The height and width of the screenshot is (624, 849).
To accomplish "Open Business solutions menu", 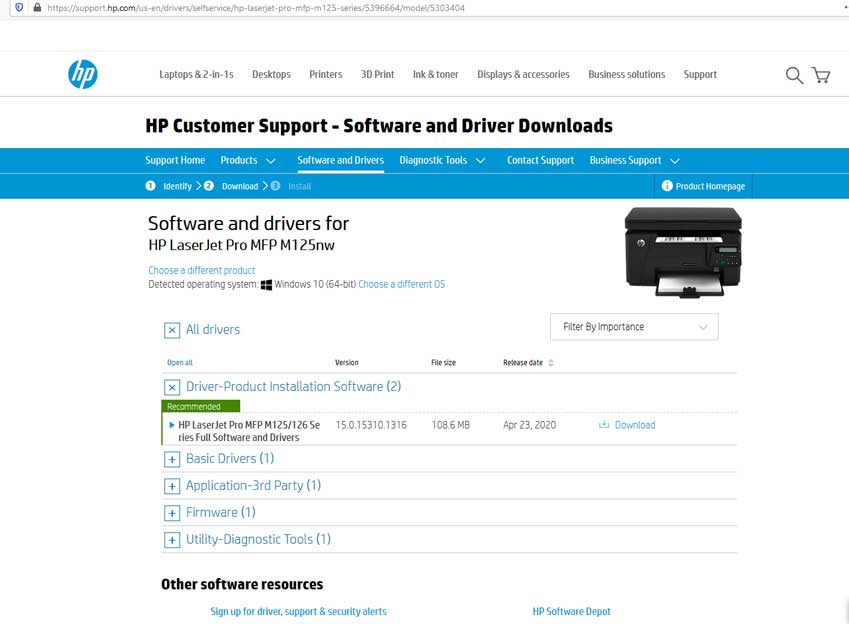I will click(x=626, y=74).
